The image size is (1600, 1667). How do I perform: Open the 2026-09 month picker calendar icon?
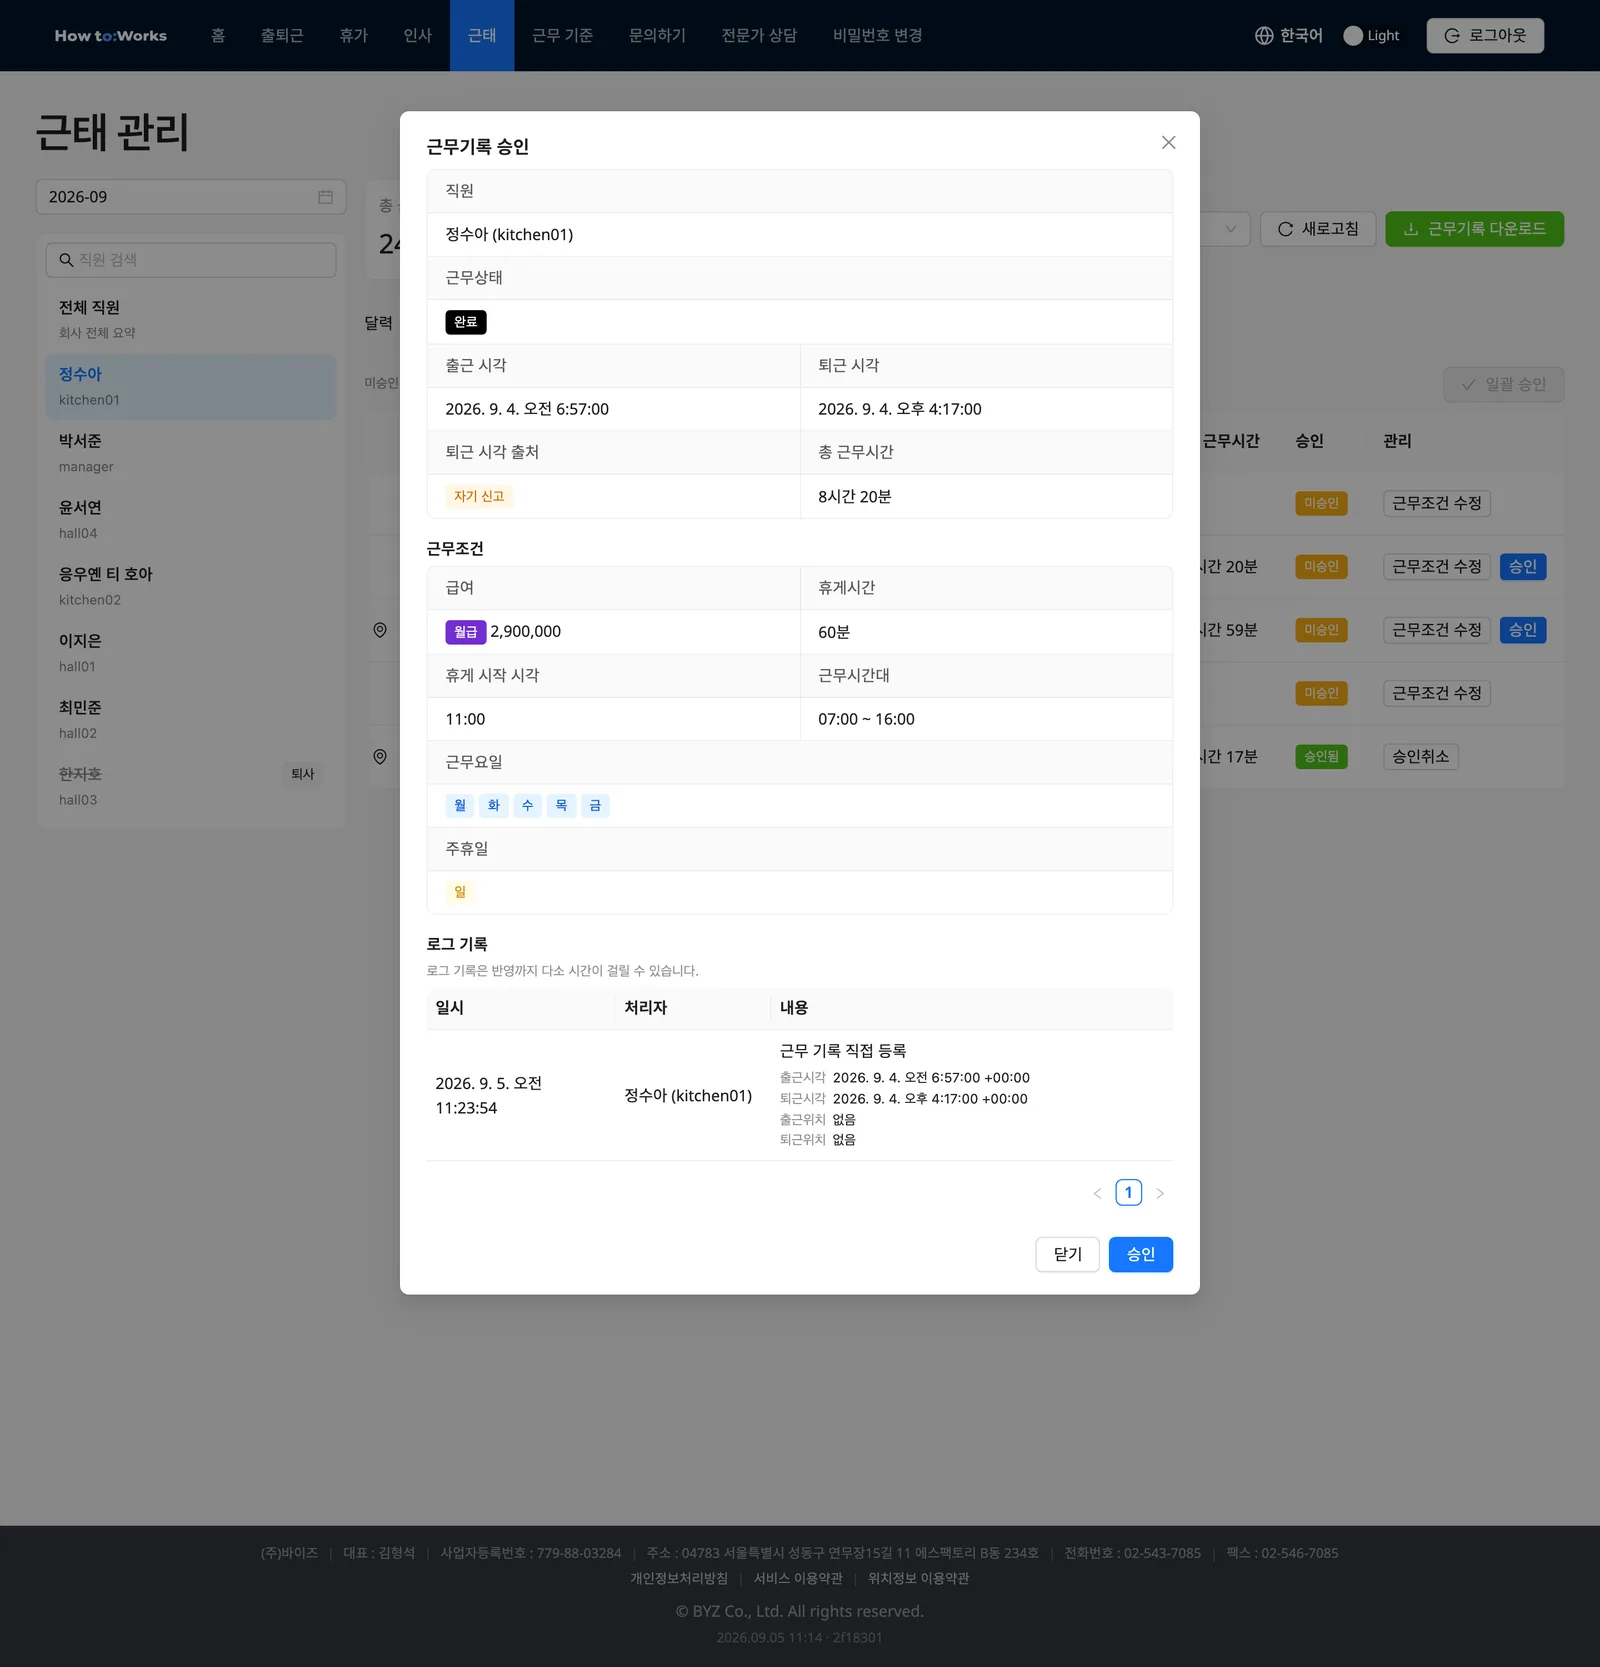pos(325,197)
